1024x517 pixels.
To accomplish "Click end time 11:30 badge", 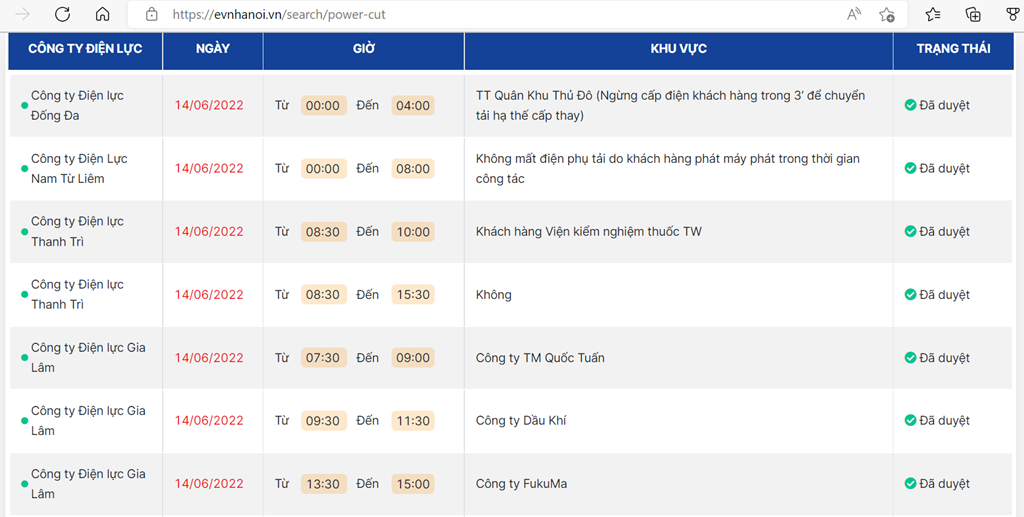I will point(413,421).
